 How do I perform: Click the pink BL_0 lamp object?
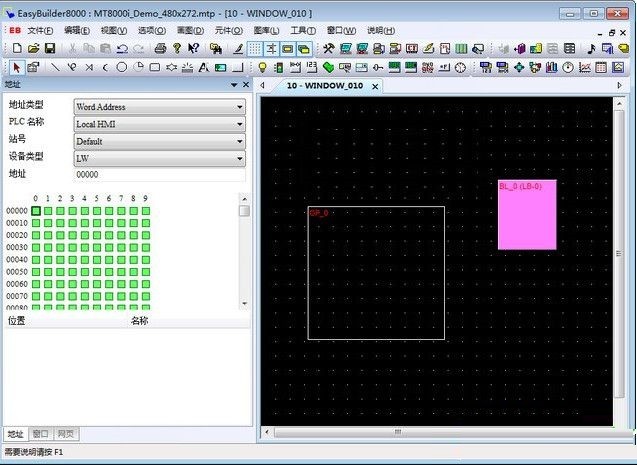[x=527, y=218]
